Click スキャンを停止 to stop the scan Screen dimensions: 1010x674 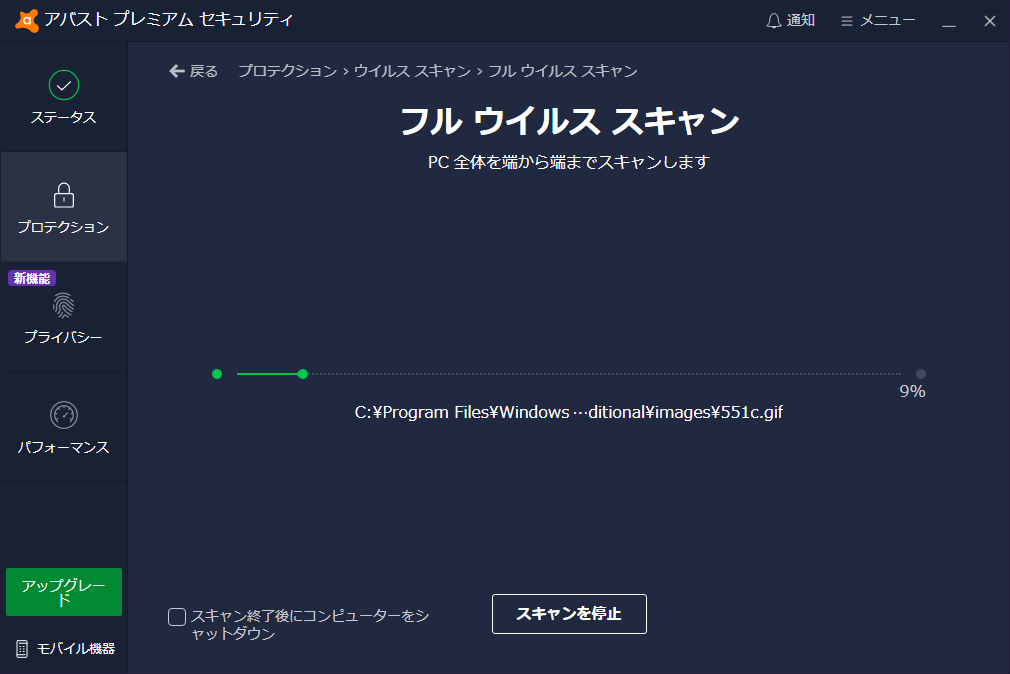569,614
